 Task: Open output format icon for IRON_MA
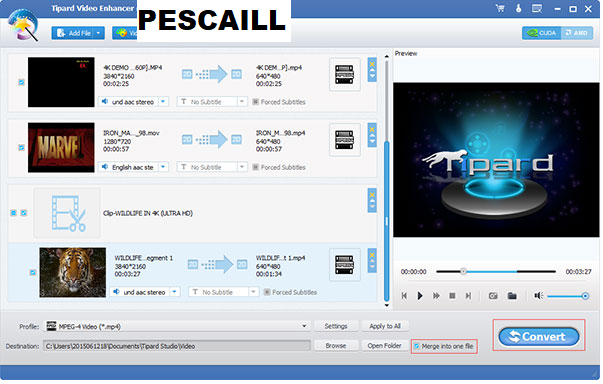pos(345,140)
